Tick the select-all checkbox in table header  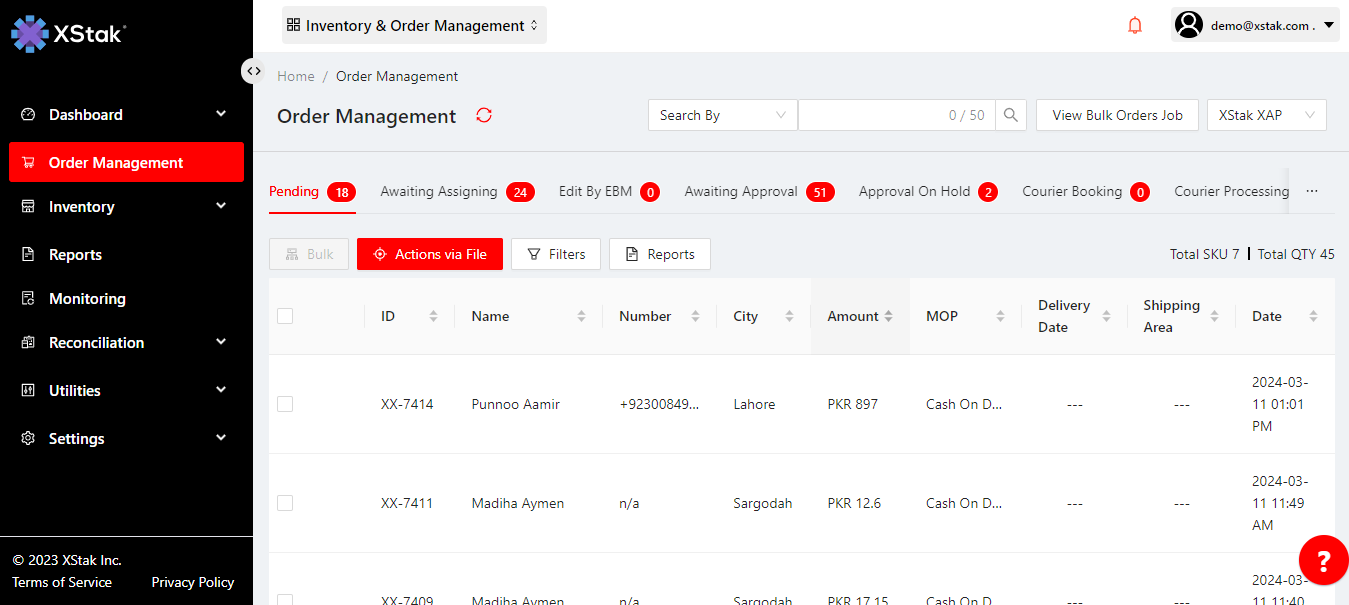pos(285,316)
